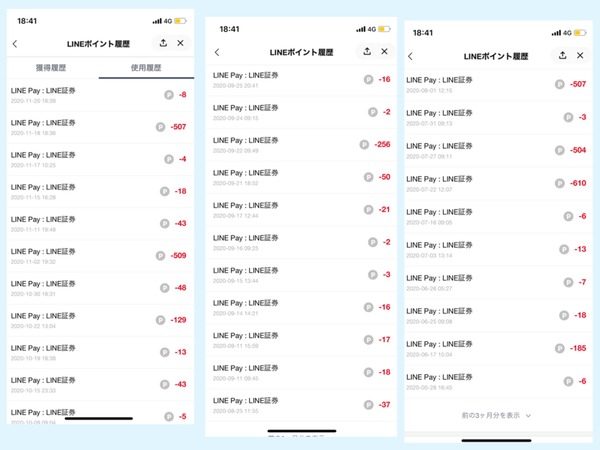Open the LINE Pay entry dated 2020-09-24 09:15
600x450 pixels.
tap(301, 112)
